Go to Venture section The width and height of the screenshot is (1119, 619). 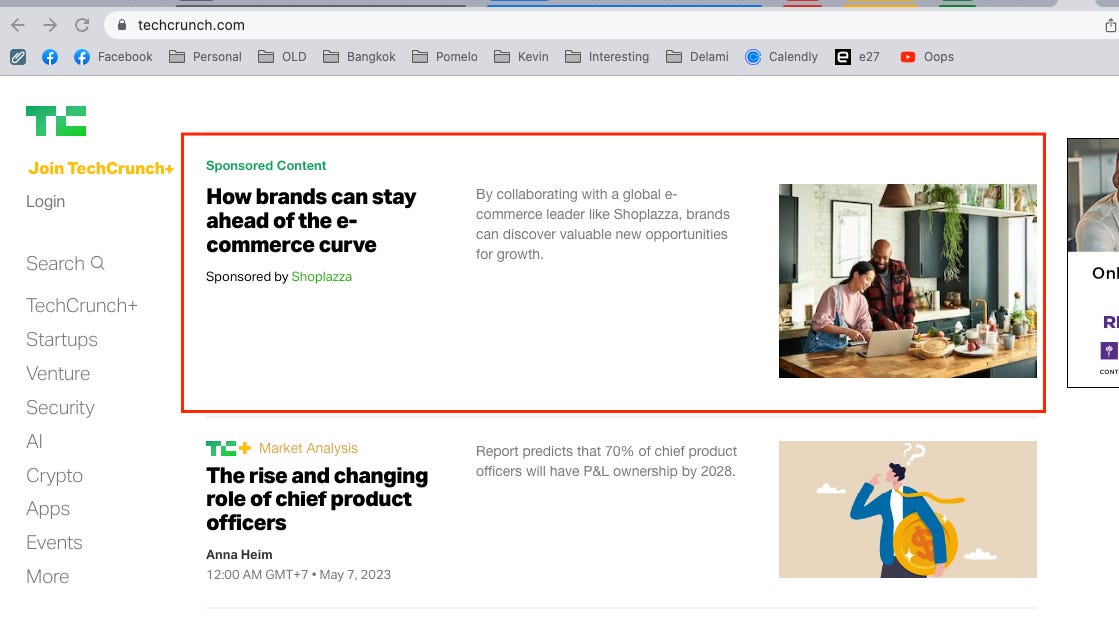pos(58,373)
